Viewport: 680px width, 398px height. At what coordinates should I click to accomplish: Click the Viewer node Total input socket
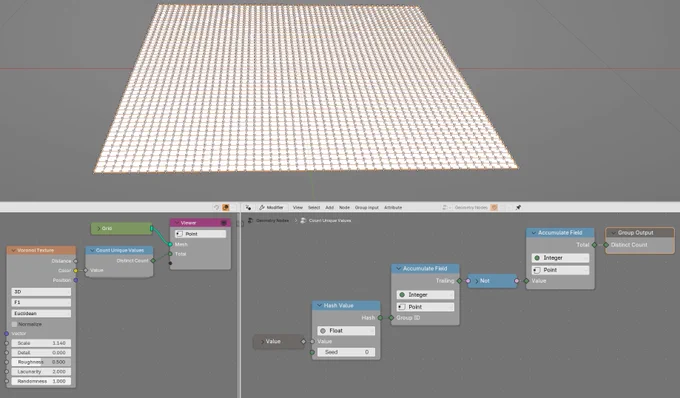170,254
